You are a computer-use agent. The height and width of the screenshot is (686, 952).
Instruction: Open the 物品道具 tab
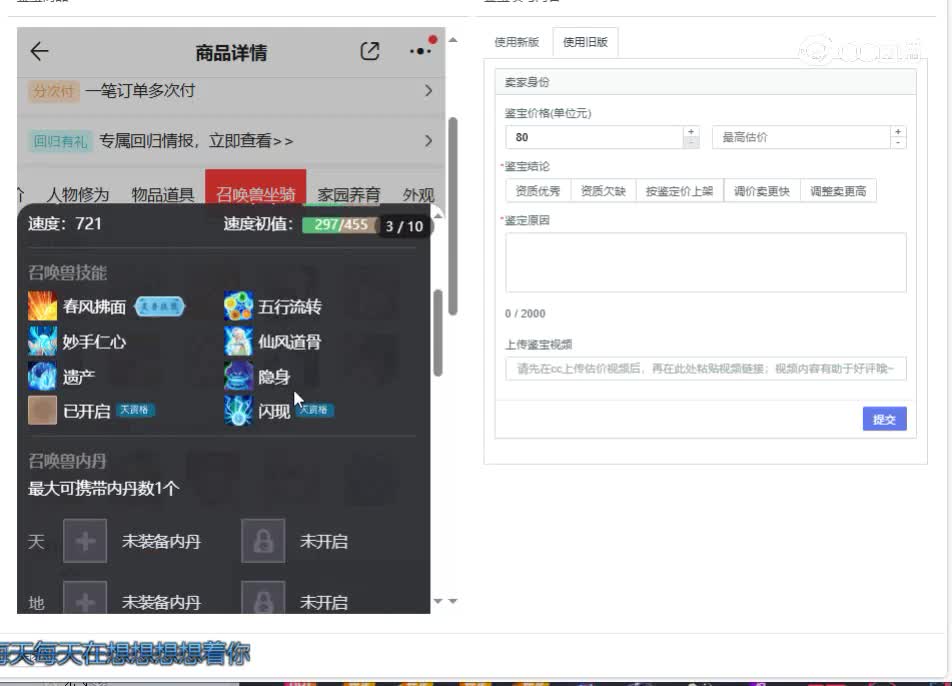tap(163, 194)
